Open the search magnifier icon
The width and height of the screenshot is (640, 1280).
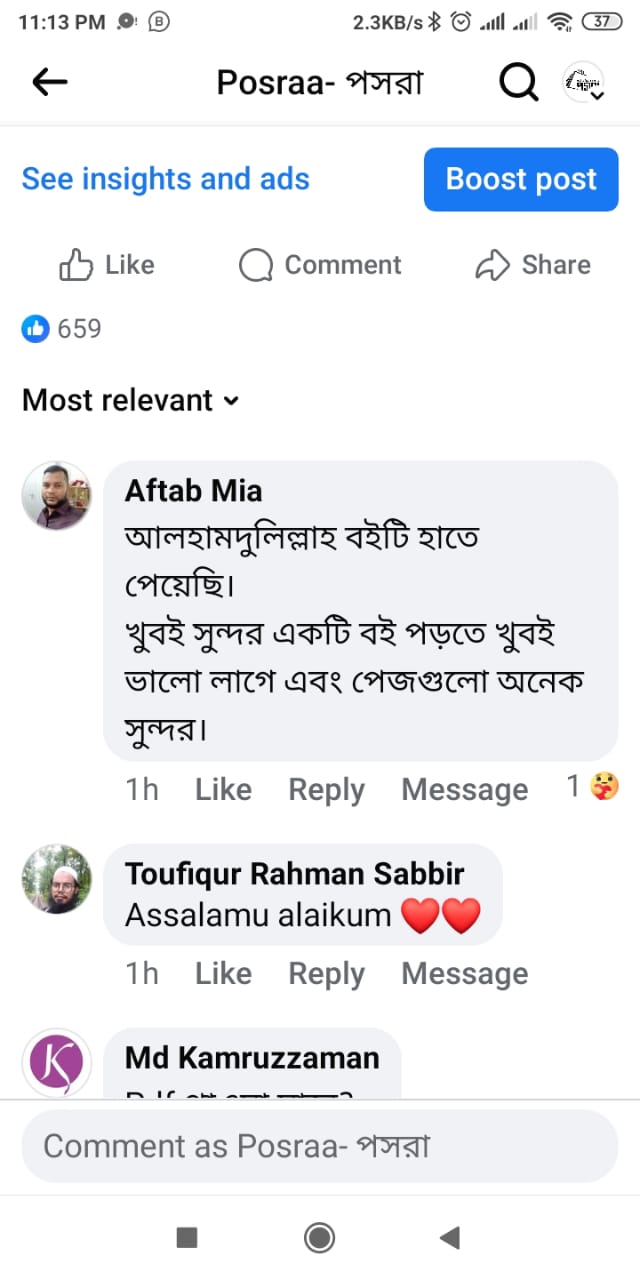click(x=518, y=83)
